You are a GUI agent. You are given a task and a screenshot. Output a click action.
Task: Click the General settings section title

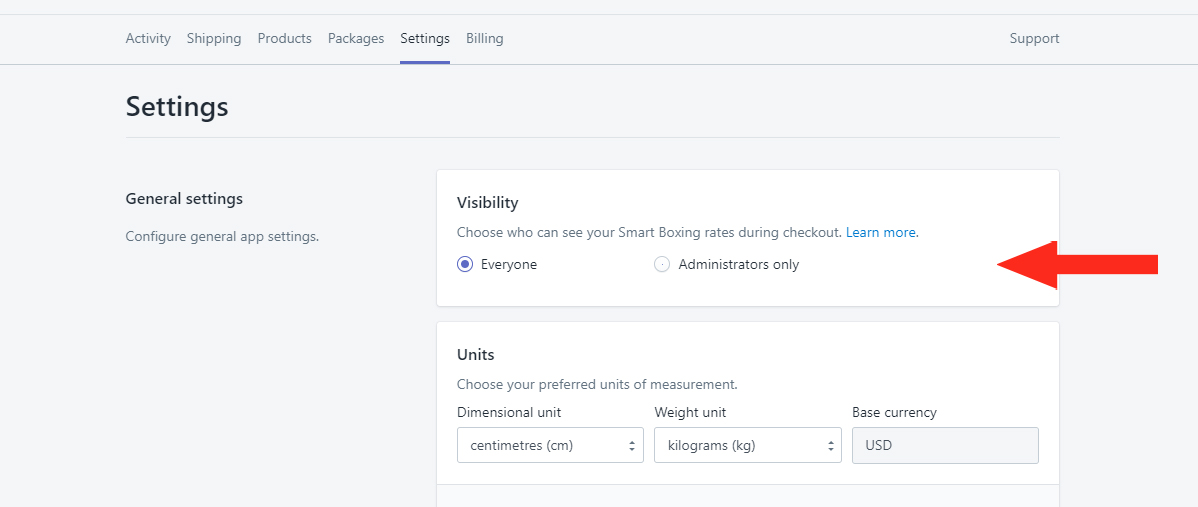pyautogui.click(x=184, y=199)
